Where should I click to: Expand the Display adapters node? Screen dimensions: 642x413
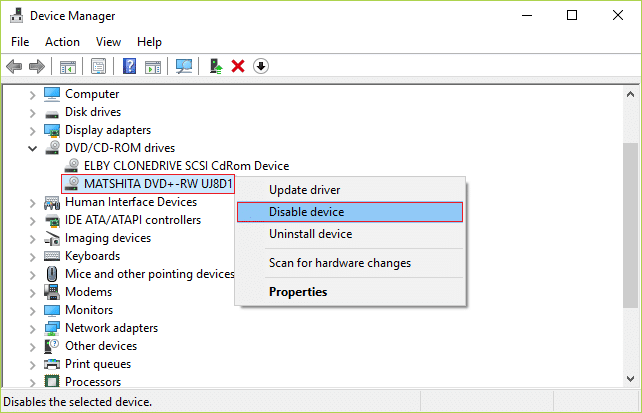32,130
